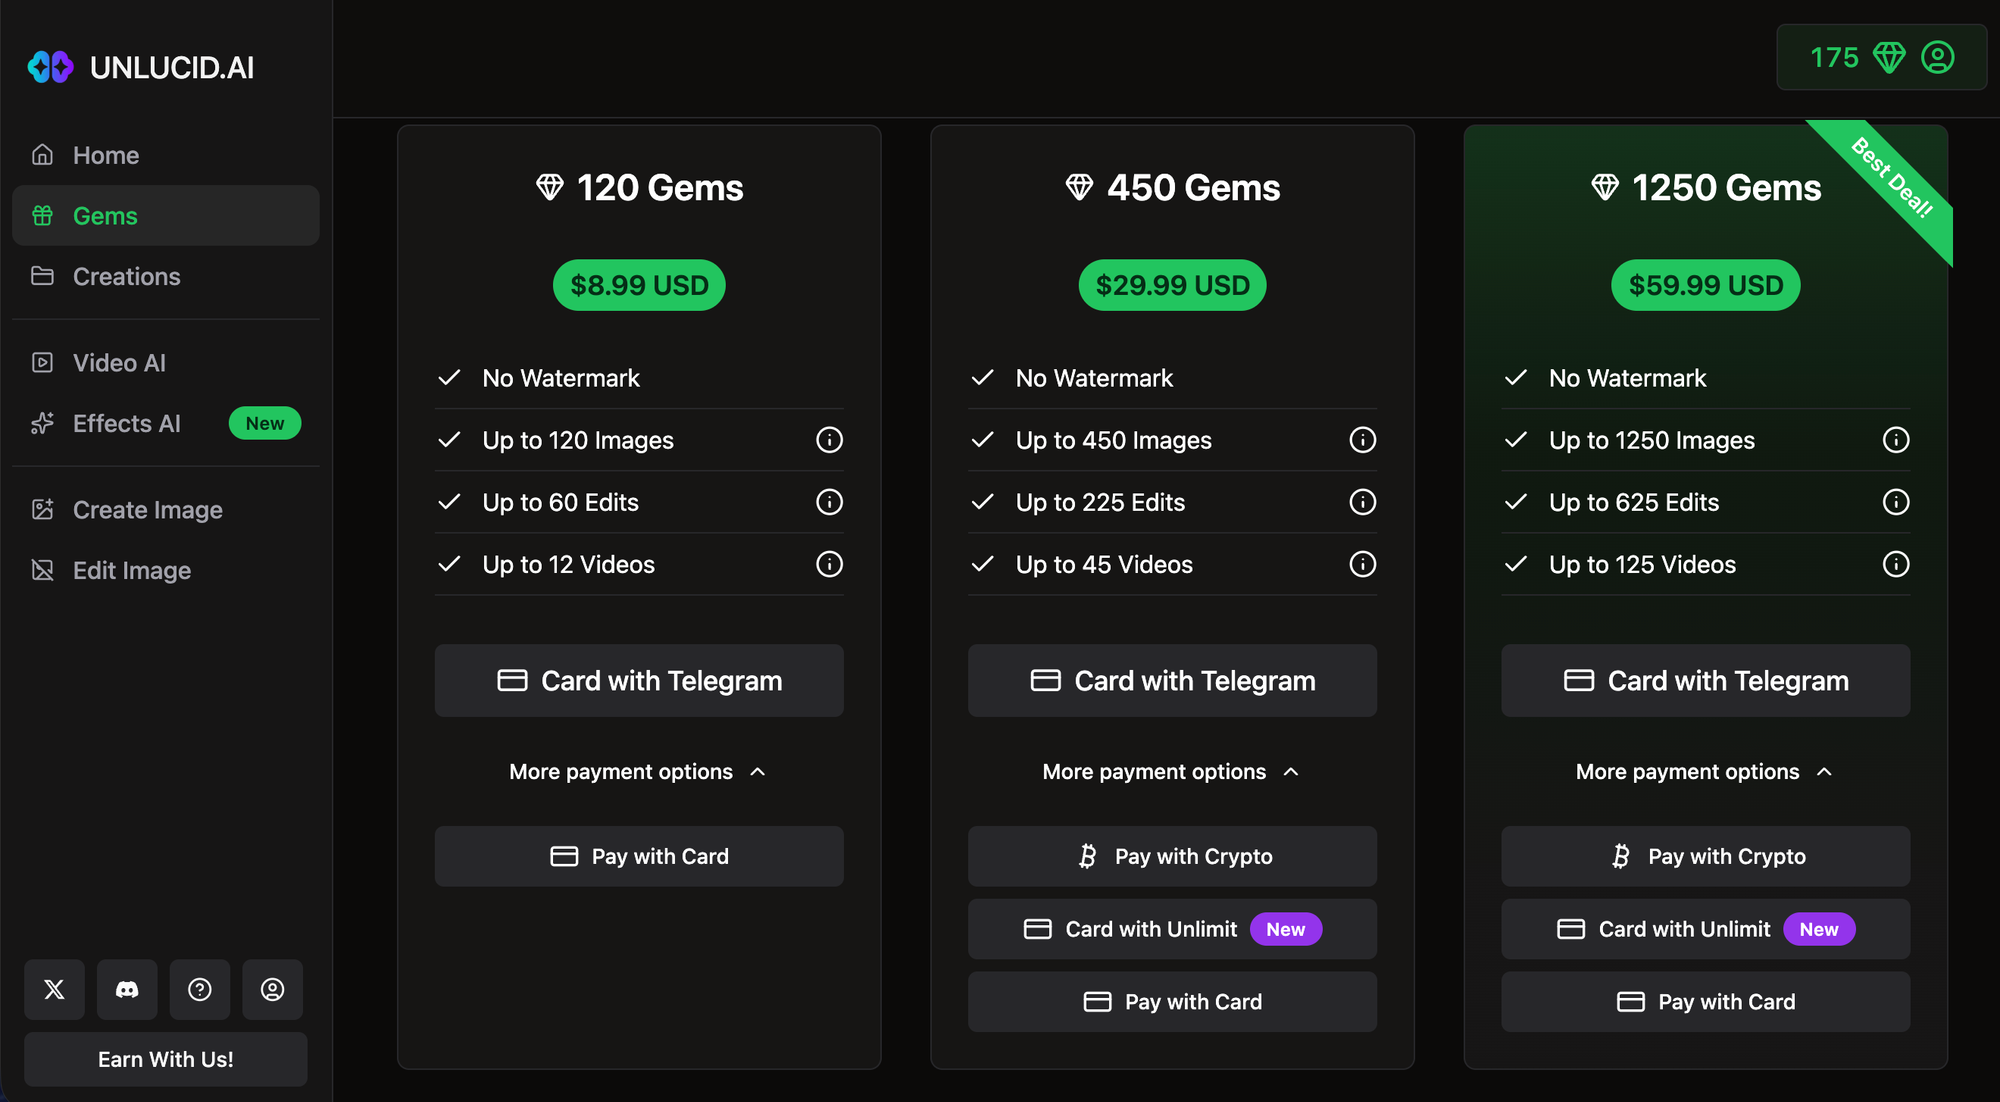Viewport: 2000px width, 1102px height.
Task: Show info for Up to 225 Edits
Action: pos(1362,502)
